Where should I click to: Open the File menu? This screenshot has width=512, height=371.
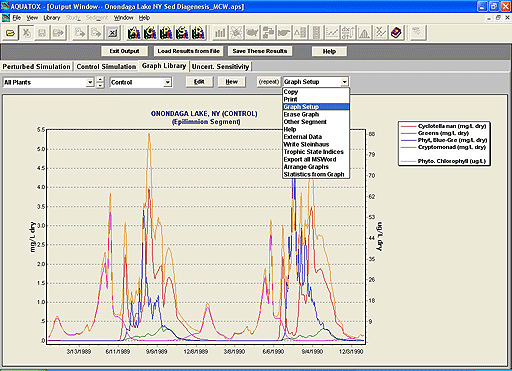17,18
